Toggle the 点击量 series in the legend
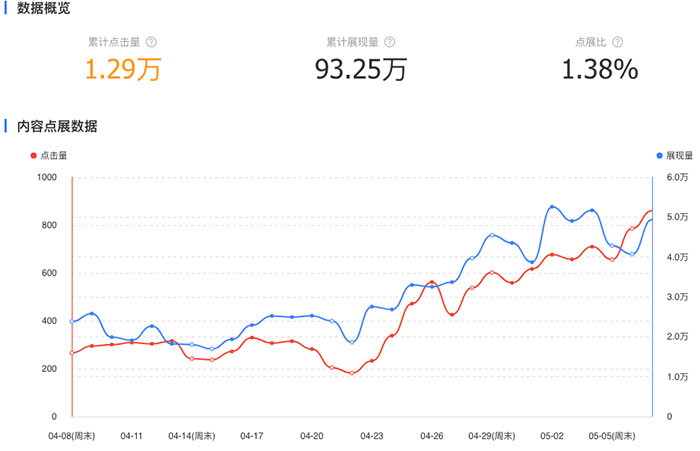This screenshot has width=700, height=451. point(49,156)
